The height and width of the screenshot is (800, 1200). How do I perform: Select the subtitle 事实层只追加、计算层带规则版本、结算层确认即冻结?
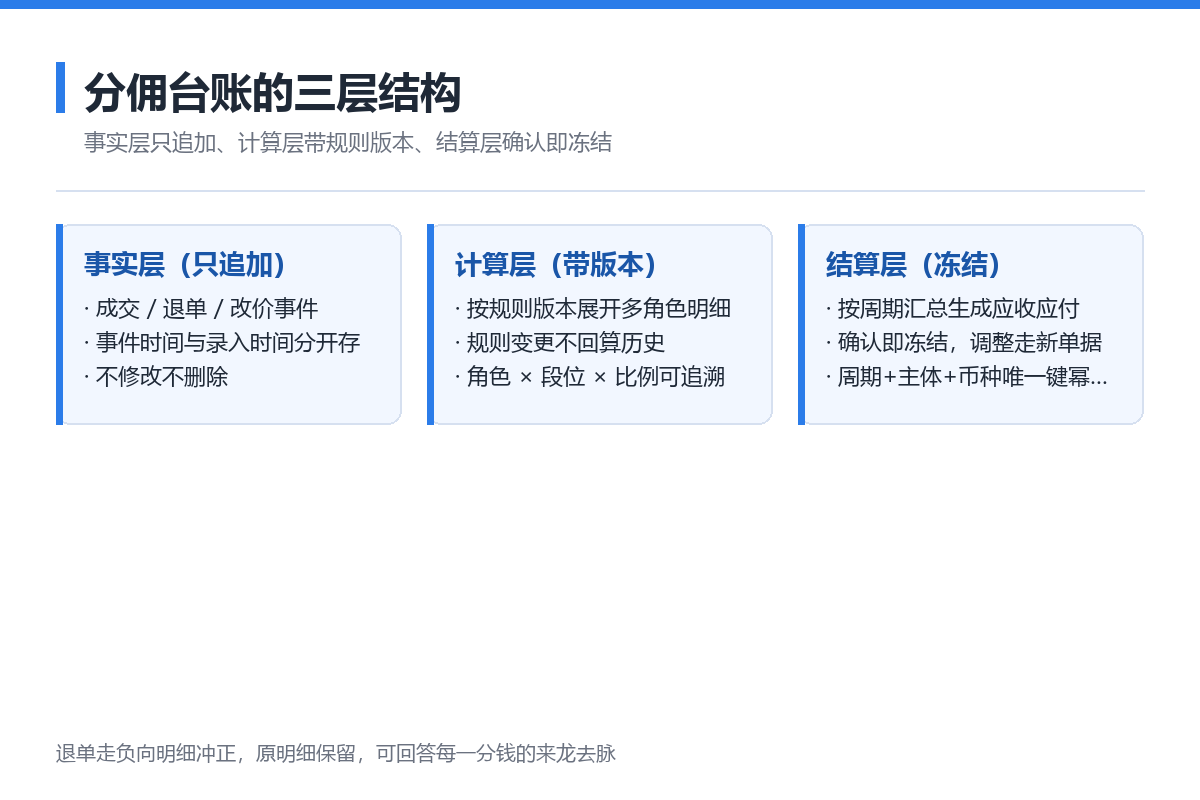(348, 142)
